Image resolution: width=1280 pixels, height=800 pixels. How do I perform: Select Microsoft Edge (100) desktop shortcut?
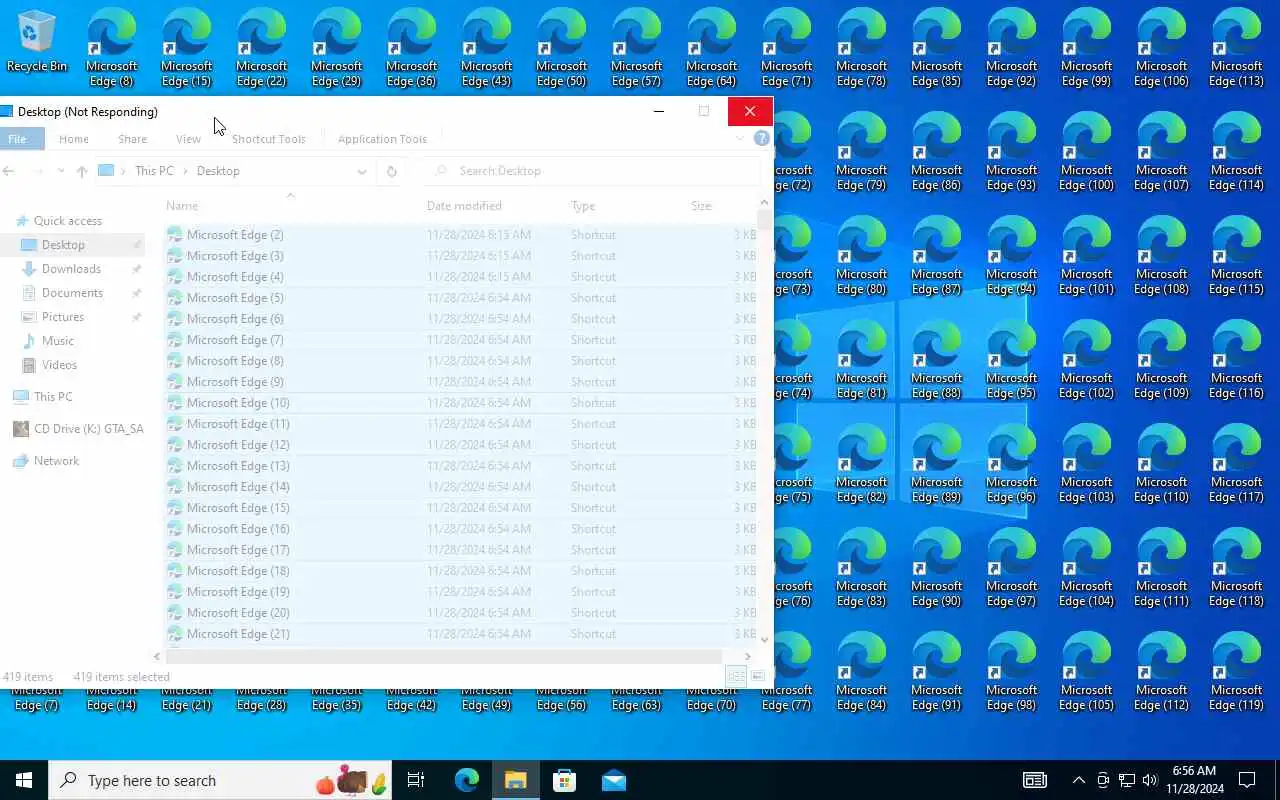pos(1087,152)
